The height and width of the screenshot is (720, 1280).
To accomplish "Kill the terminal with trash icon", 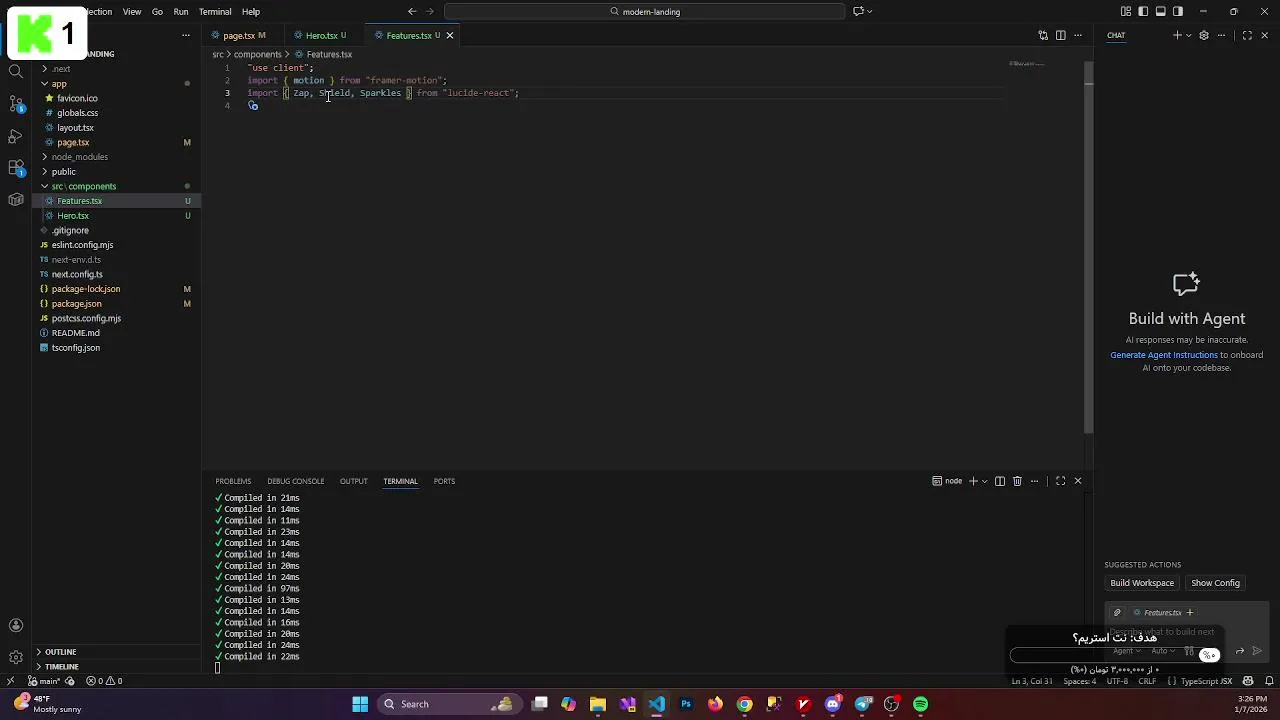I will pos(1017,481).
